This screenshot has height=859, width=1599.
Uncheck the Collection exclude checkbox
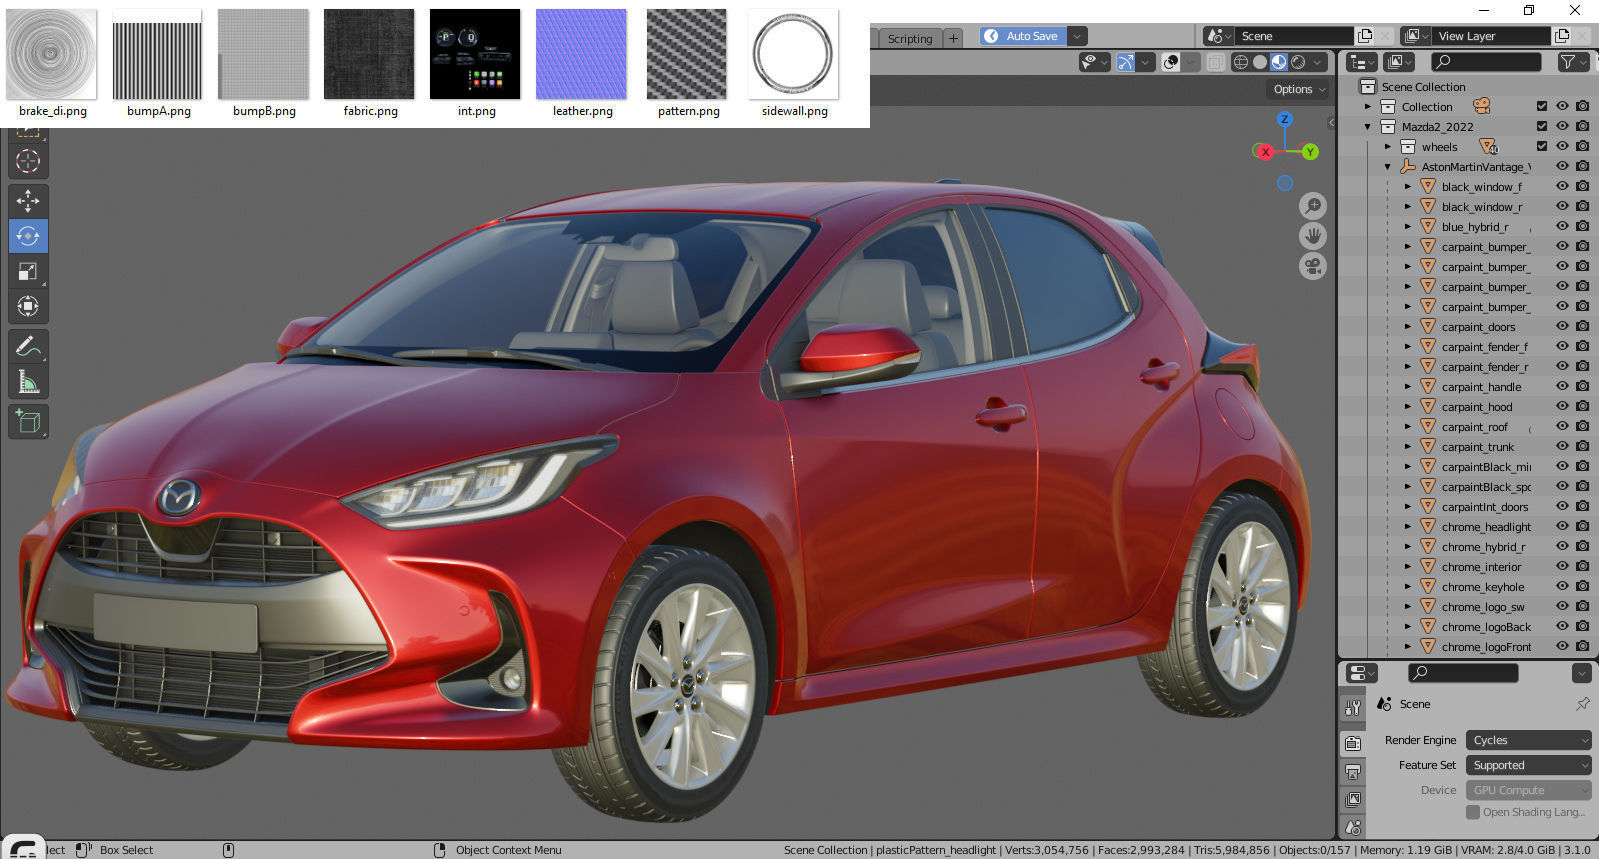[1542, 107]
